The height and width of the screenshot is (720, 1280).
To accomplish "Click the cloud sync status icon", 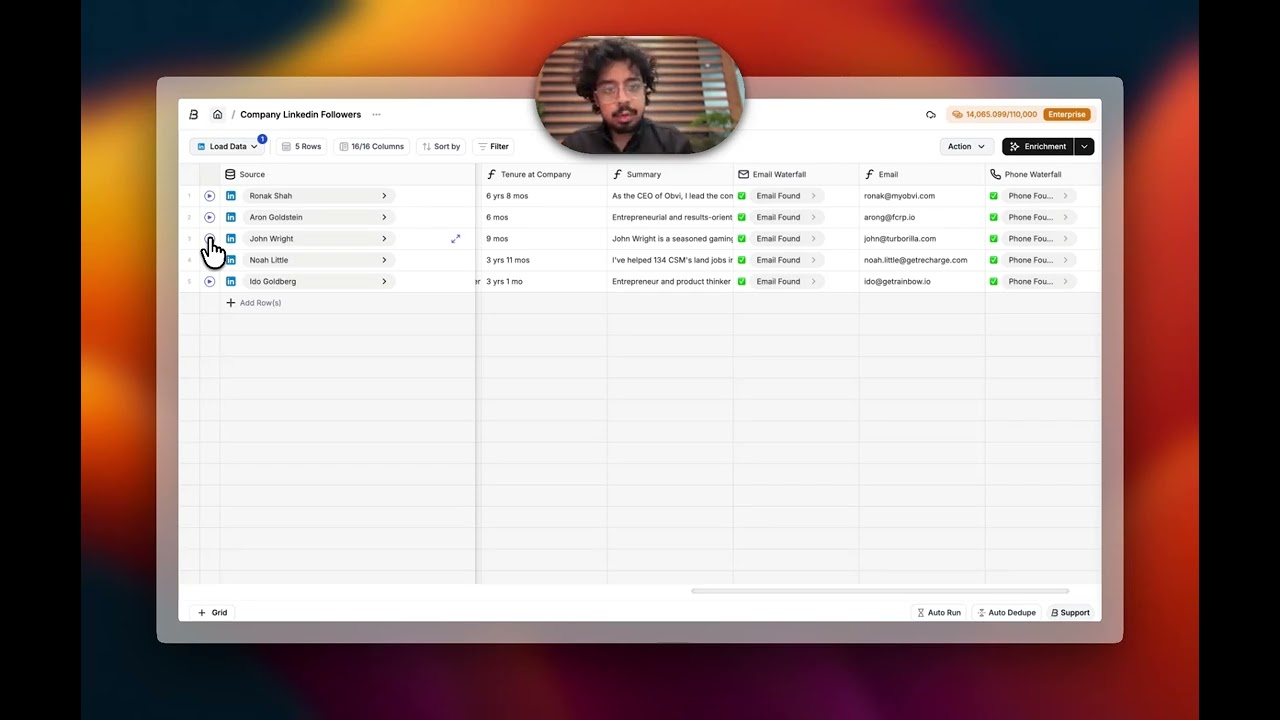I will click(x=931, y=115).
